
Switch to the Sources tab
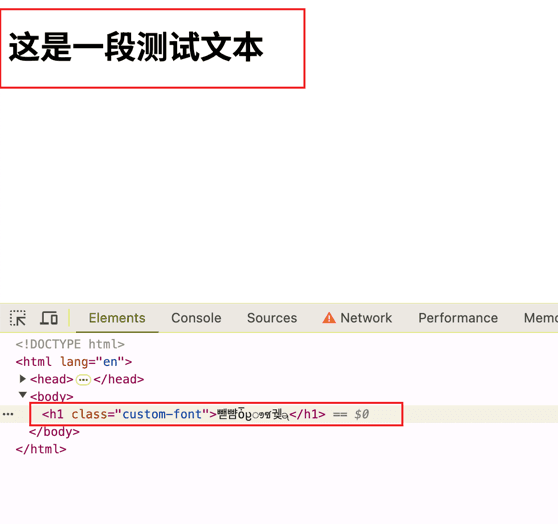click(x=272, y=318)
